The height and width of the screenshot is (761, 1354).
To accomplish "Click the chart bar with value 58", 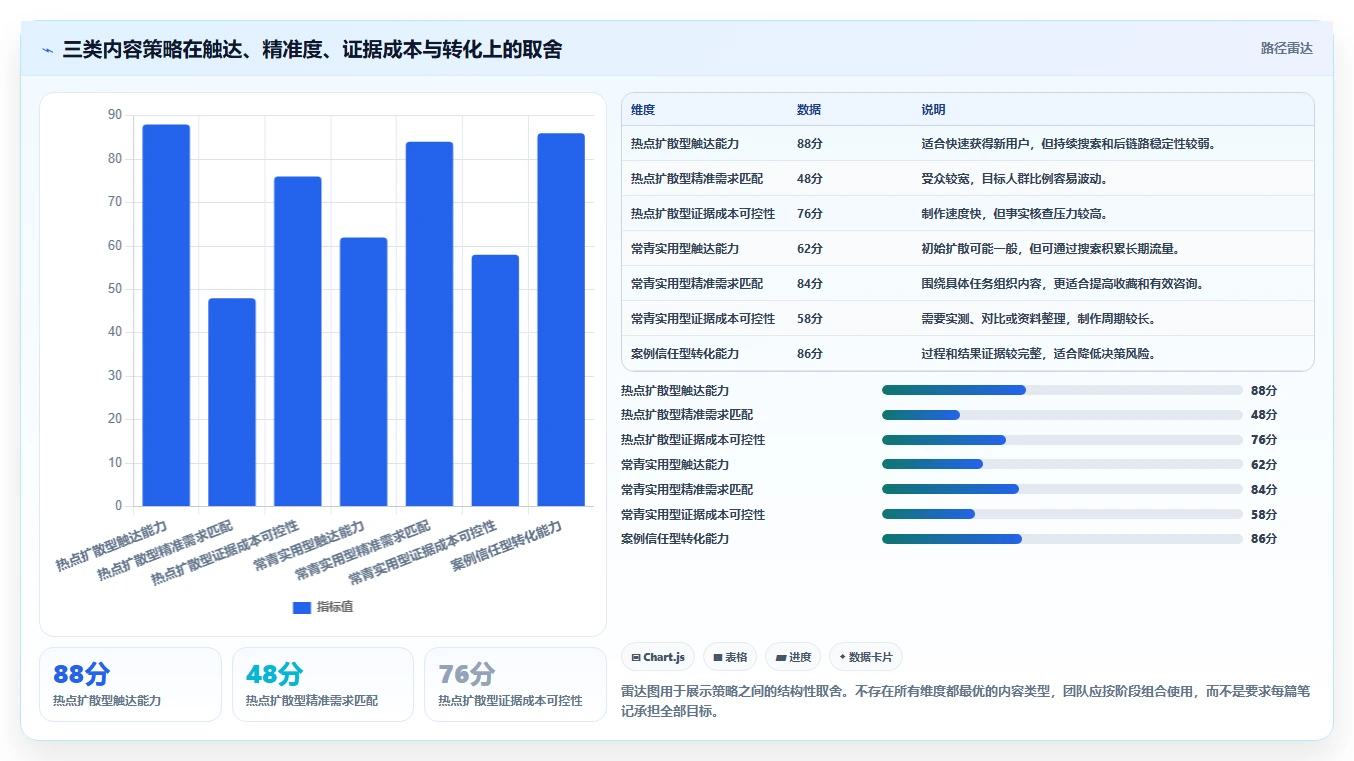I will click(495, 380).
